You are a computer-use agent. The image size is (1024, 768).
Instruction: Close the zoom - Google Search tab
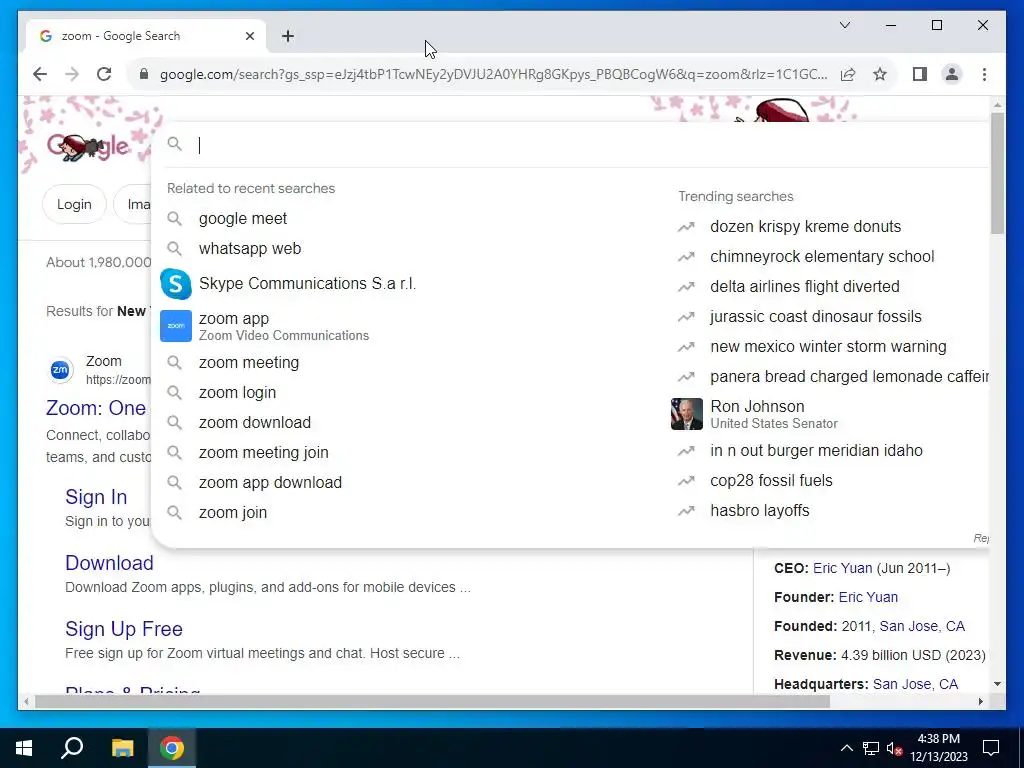[x=249, y=36]
